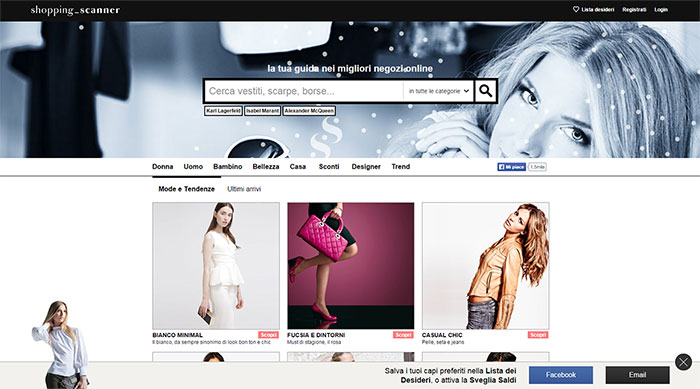This screenshot has height=389, width=700.
Task: Open the Bellezza category menu
Action: pyautogui.click(x=266, y=167)
